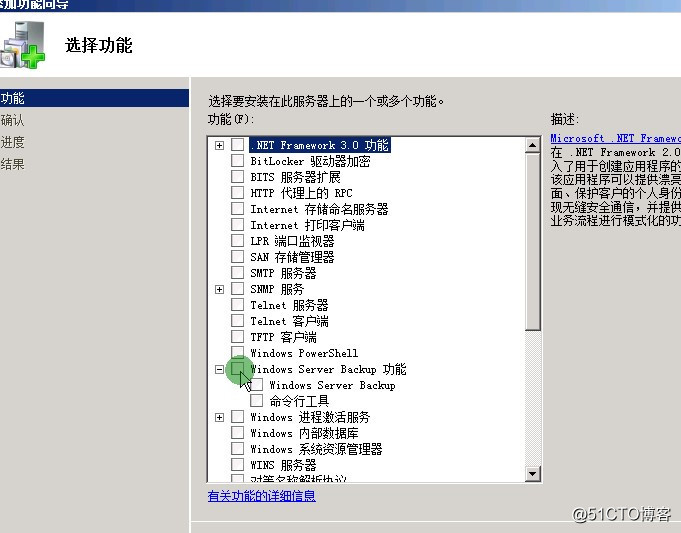The image size is (681, 533).
Task: Select 结果 step in wizard sidebar
Action: pos(12,164)
